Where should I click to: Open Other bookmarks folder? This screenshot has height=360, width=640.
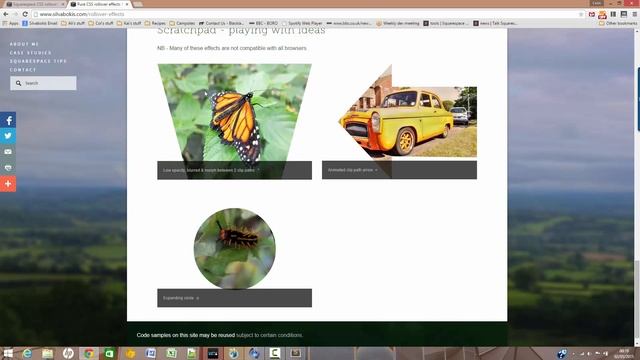(x=618, y=23)
